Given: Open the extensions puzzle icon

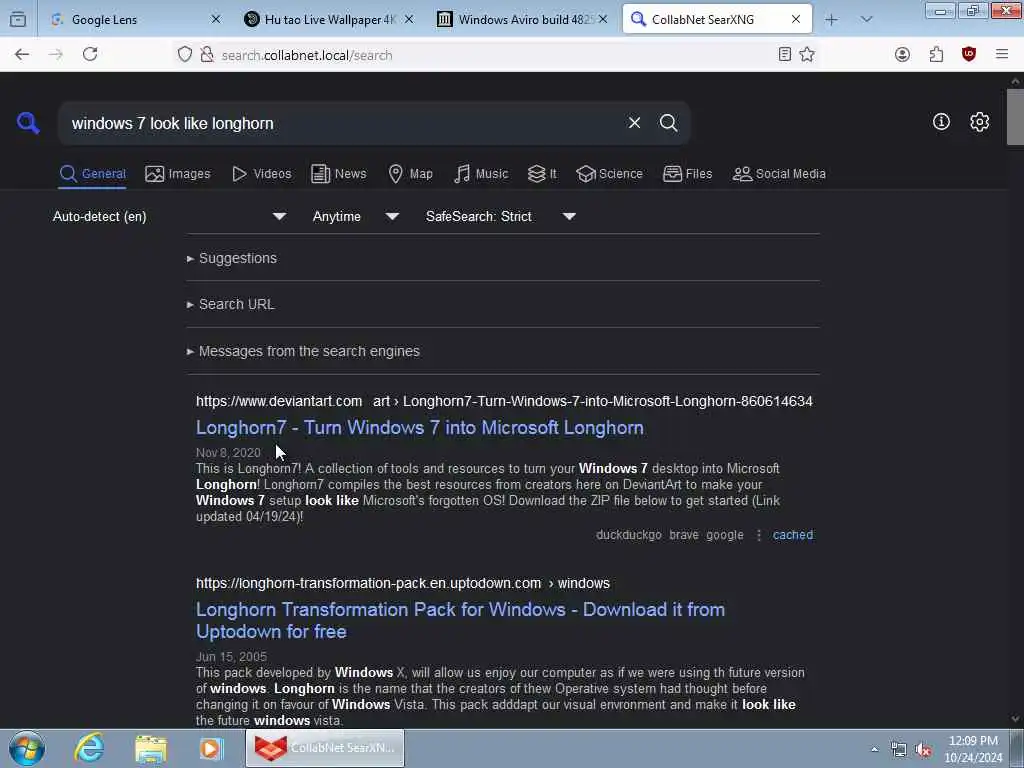Looking at the screenshot, I should click(936, 55).
